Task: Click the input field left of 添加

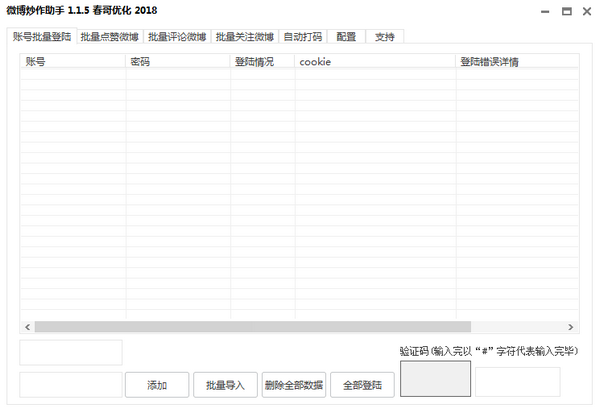Action: click(71, 385)
